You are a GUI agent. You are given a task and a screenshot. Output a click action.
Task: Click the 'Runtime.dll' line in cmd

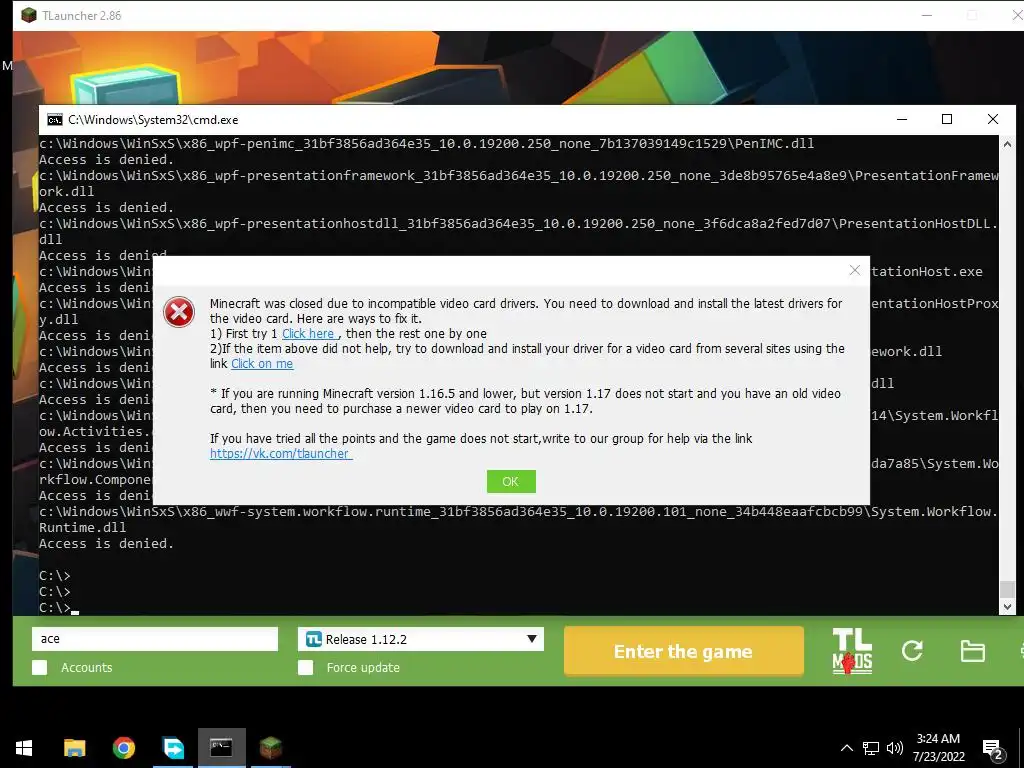[82, 528]
